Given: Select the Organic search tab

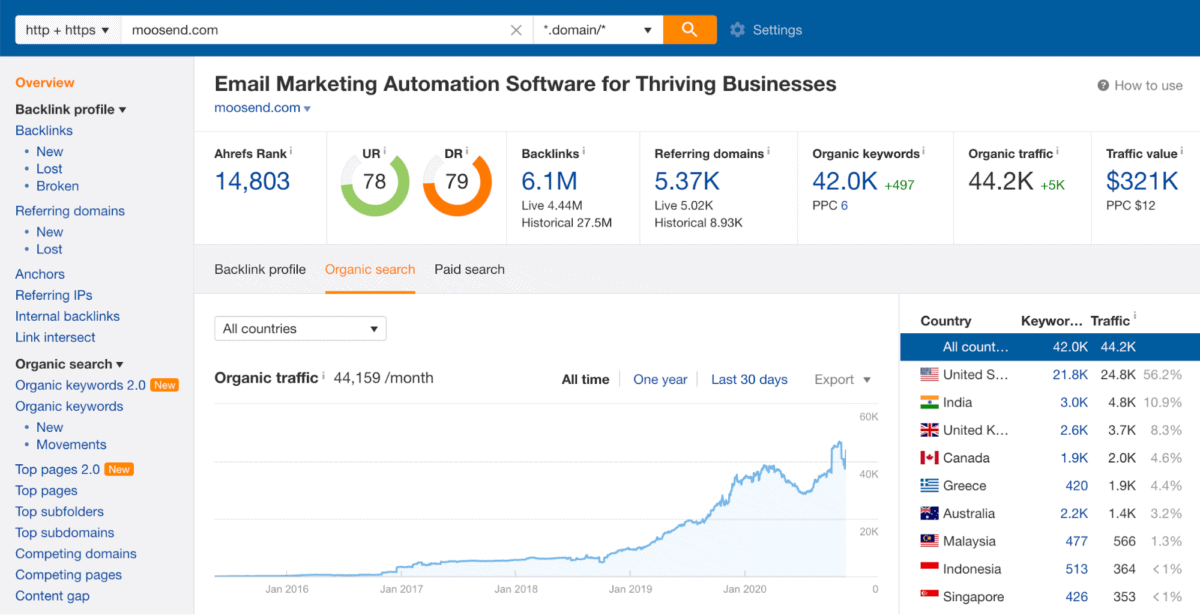Looking at the screenshot, I should point(370,269).
